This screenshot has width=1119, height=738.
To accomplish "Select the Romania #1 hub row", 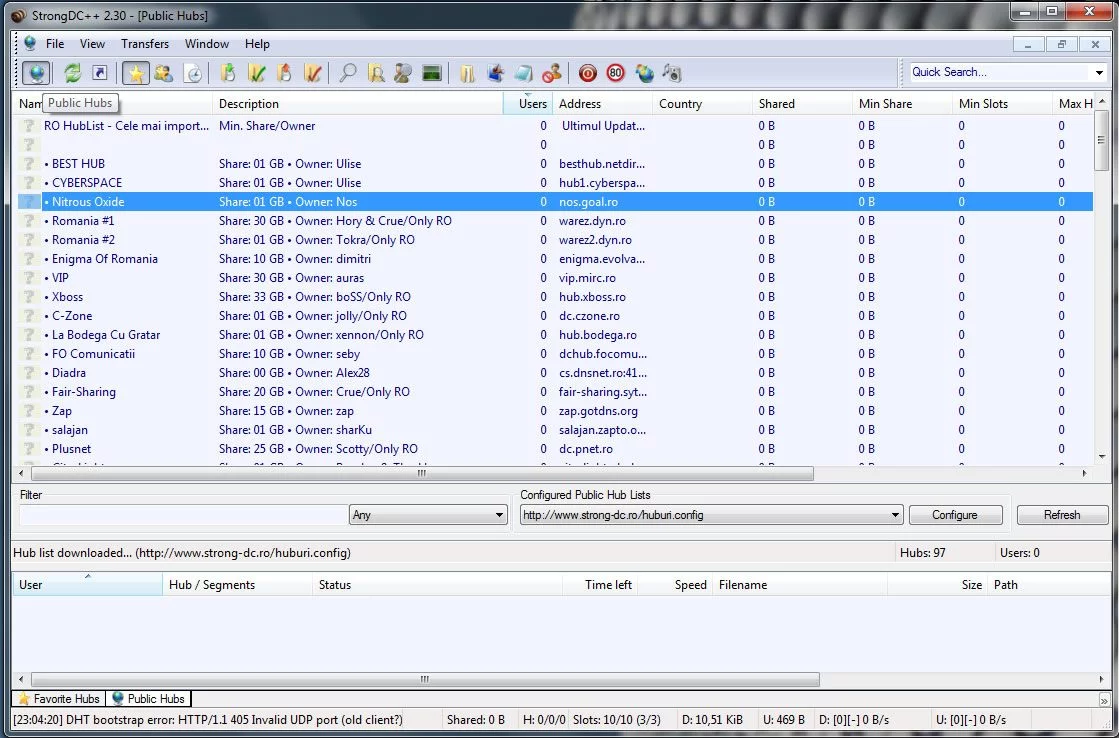I will coord(555,221).
